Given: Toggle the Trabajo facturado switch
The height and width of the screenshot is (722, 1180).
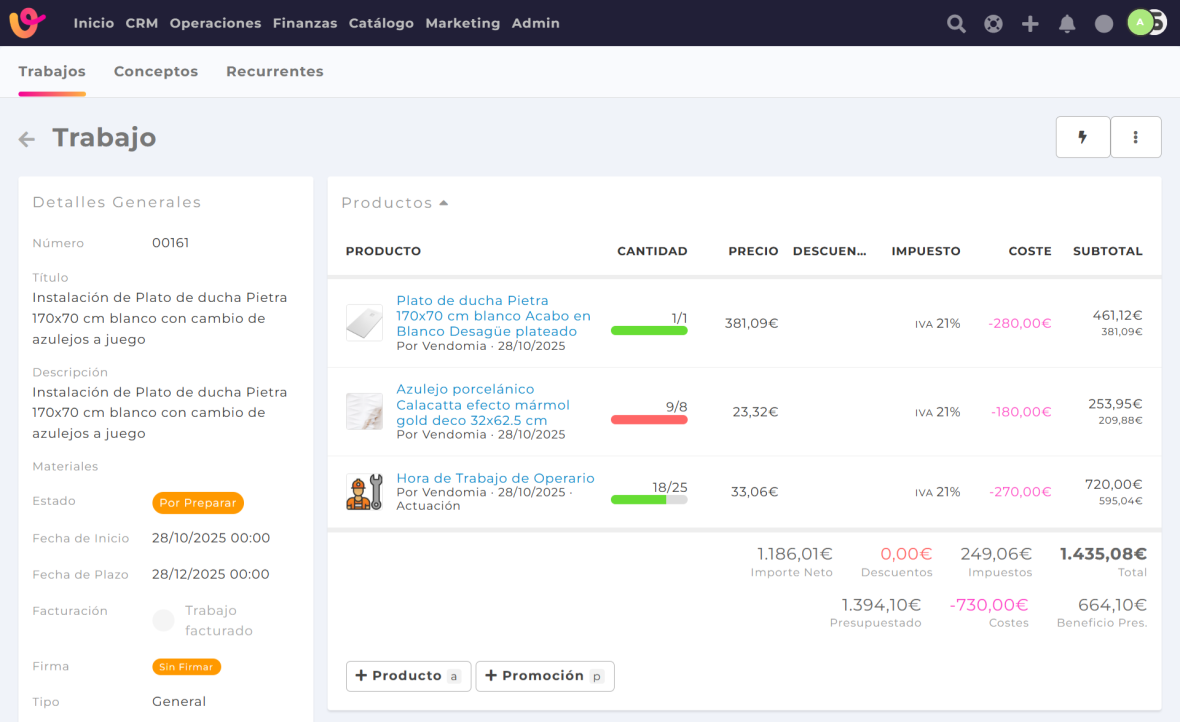Looking at the screenshot, I should coord(163,621).
